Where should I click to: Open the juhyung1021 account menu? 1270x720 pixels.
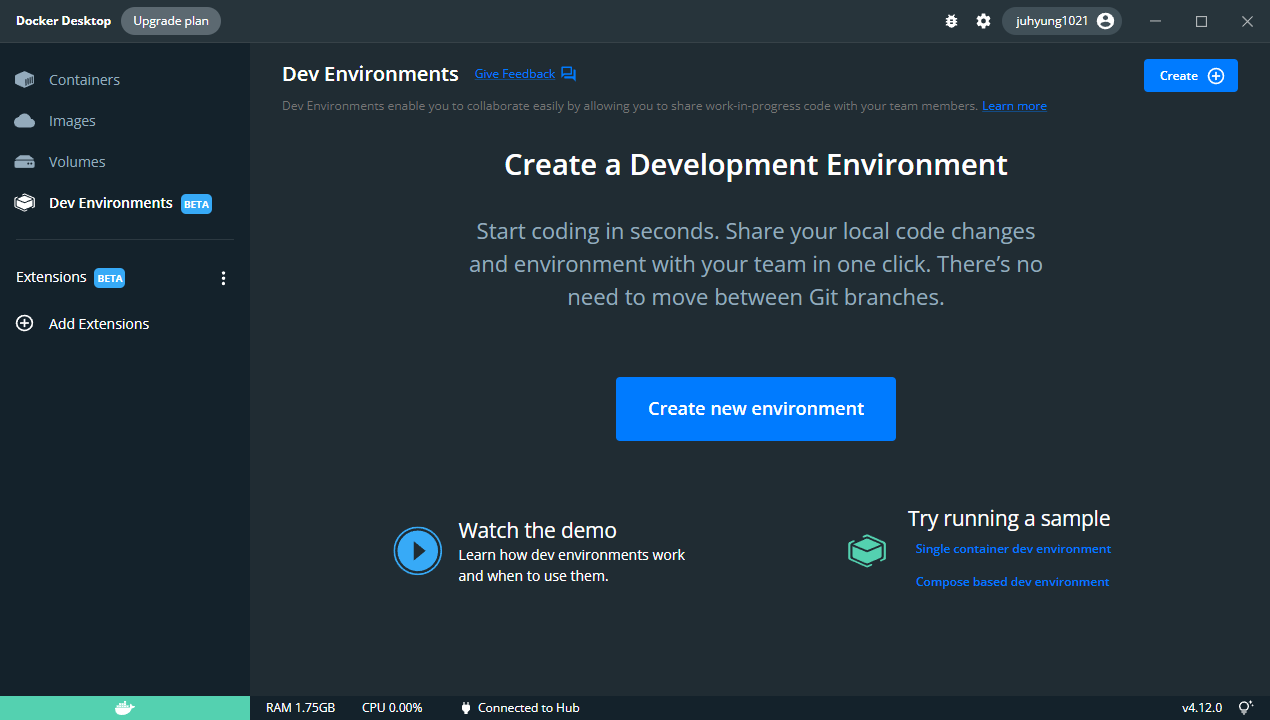[1062, 21]
